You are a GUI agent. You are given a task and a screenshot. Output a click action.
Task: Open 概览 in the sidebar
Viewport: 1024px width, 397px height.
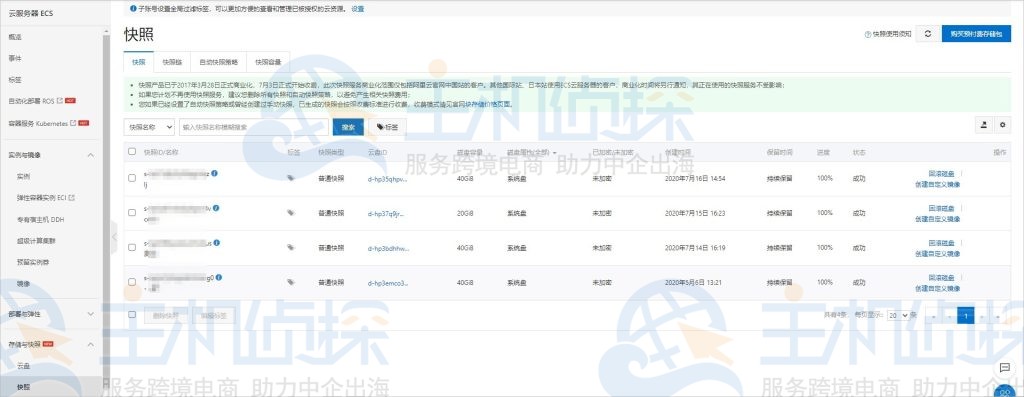(15, 37)
